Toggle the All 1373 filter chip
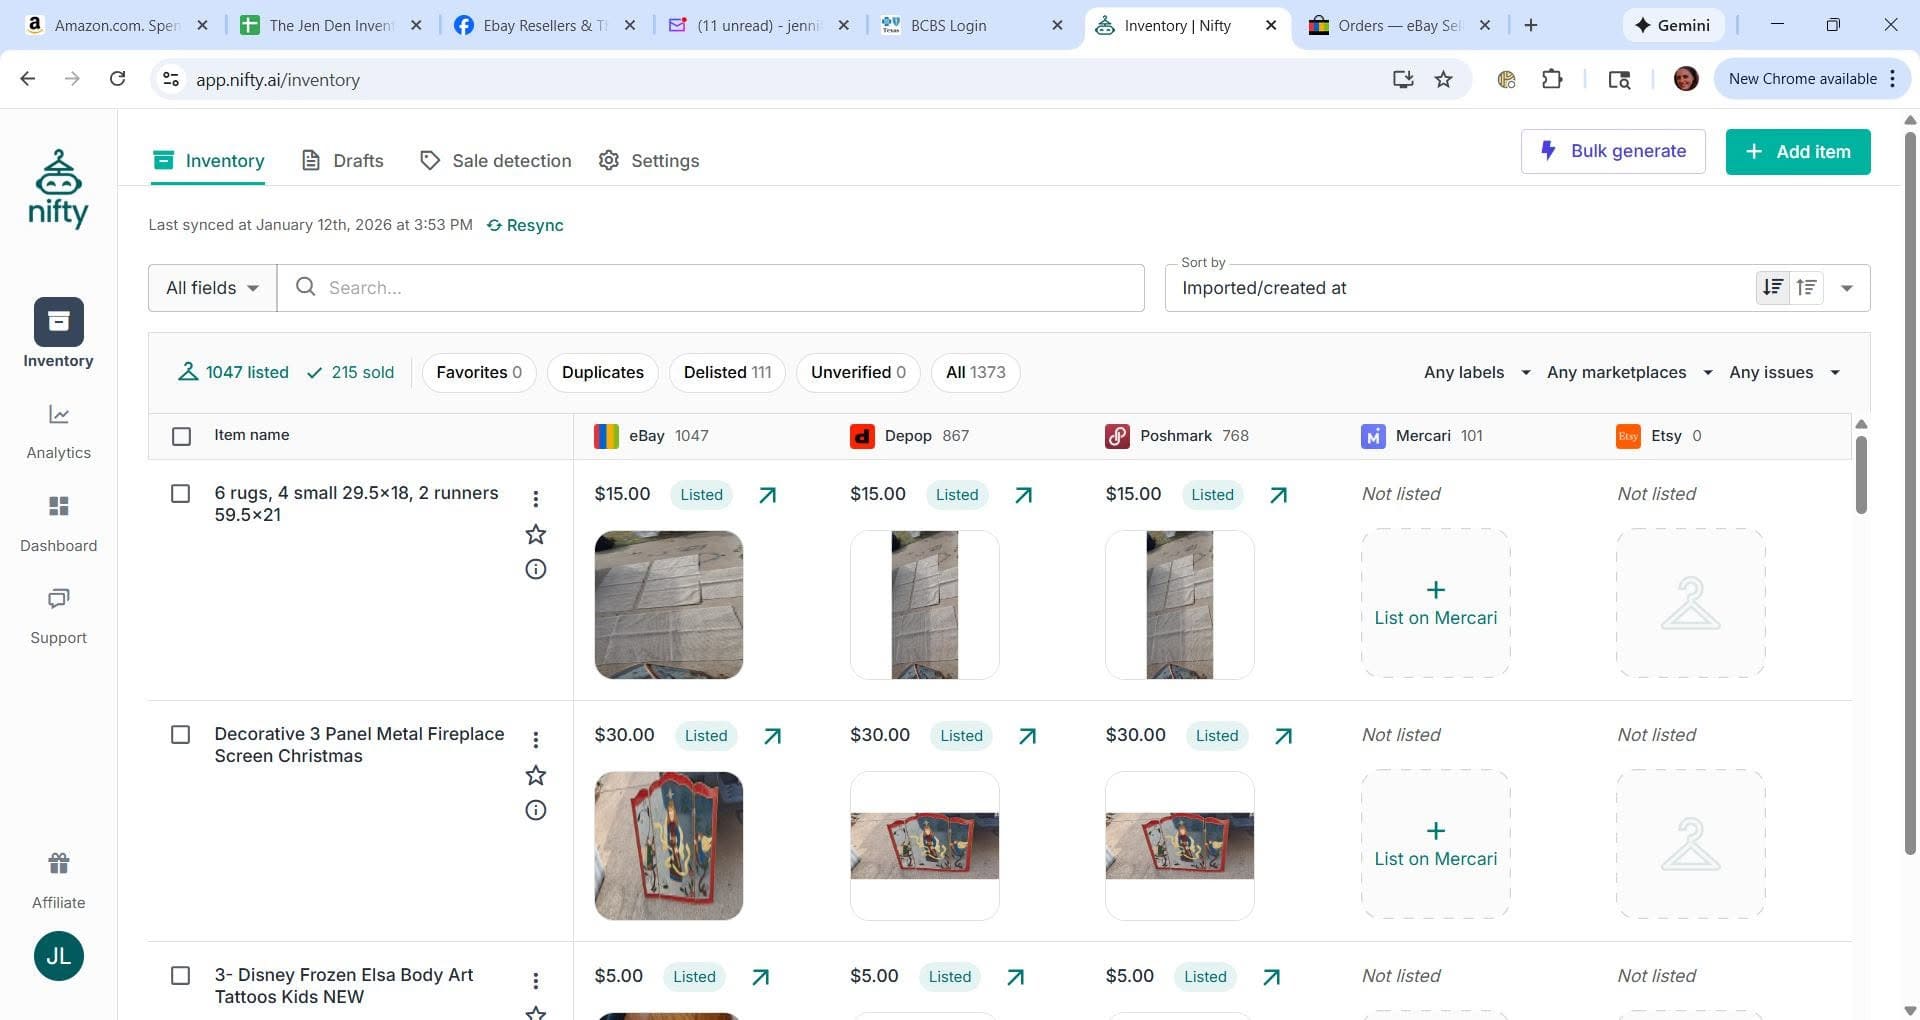 tap(976, 372)
